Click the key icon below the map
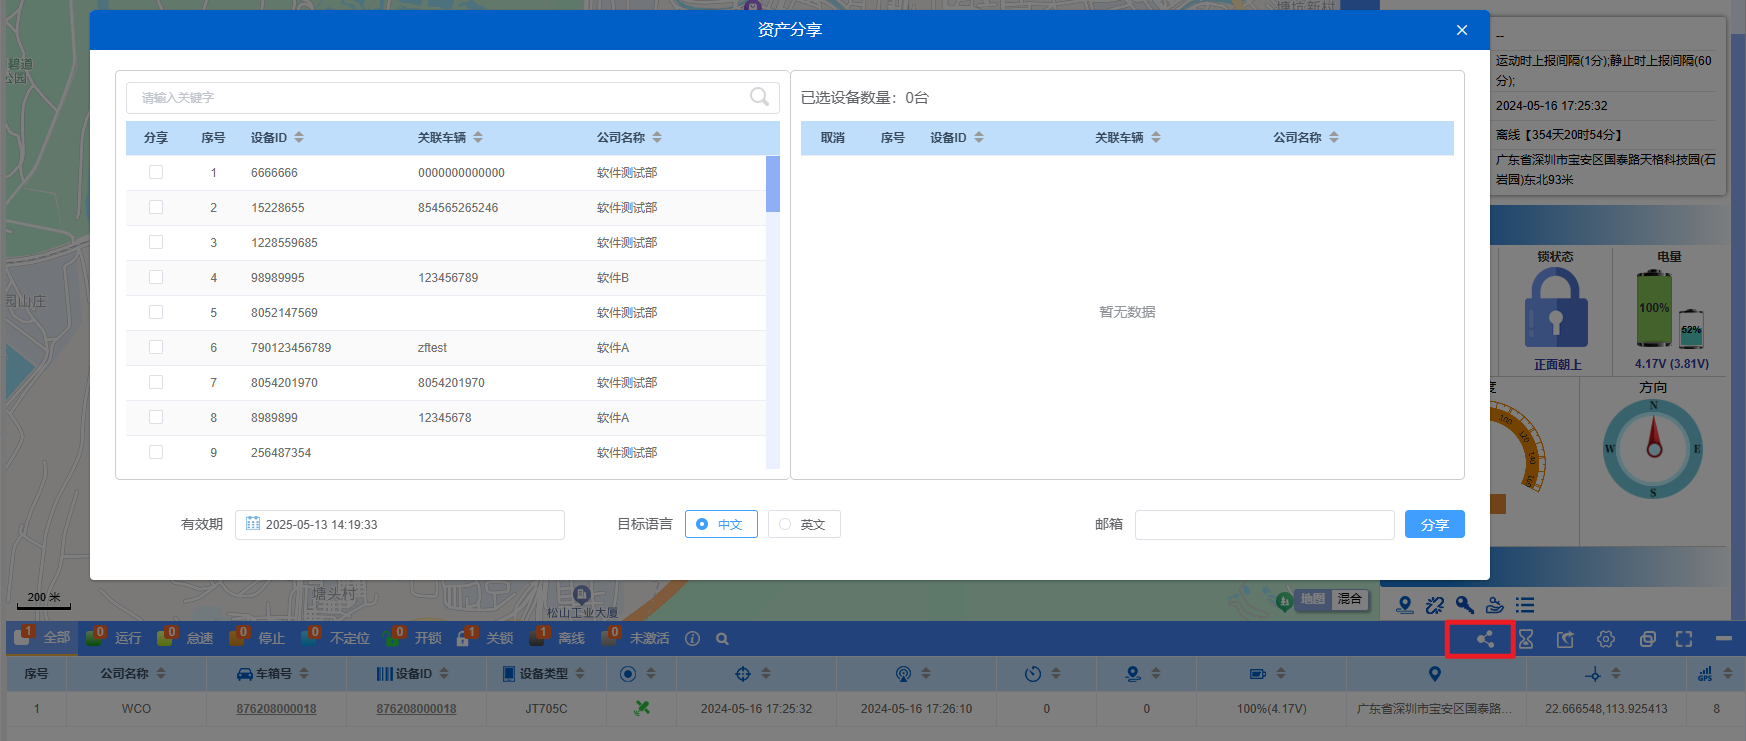The height and width of the screenshot is (741, 1746). [x=1465, y=605]
